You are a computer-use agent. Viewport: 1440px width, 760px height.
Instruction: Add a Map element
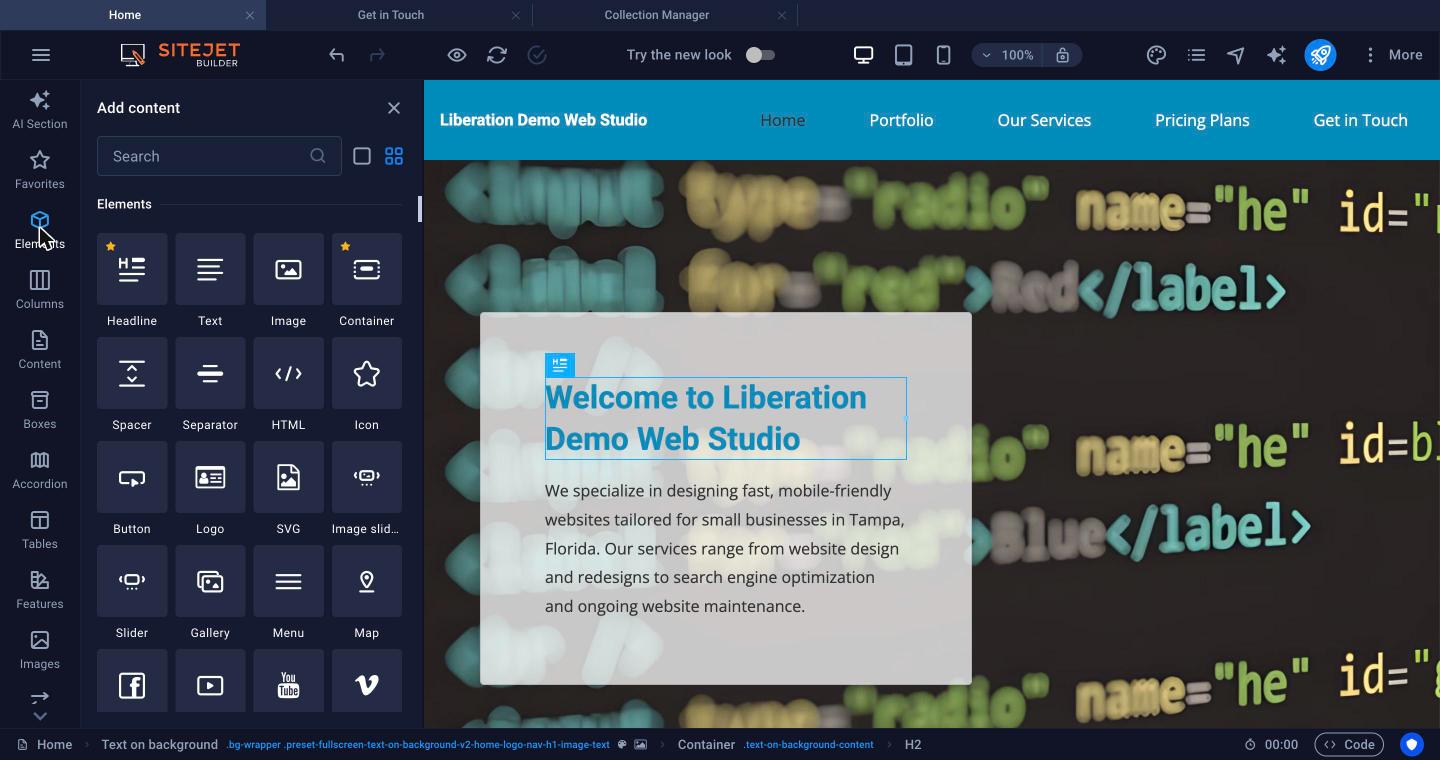coord(366,582)
